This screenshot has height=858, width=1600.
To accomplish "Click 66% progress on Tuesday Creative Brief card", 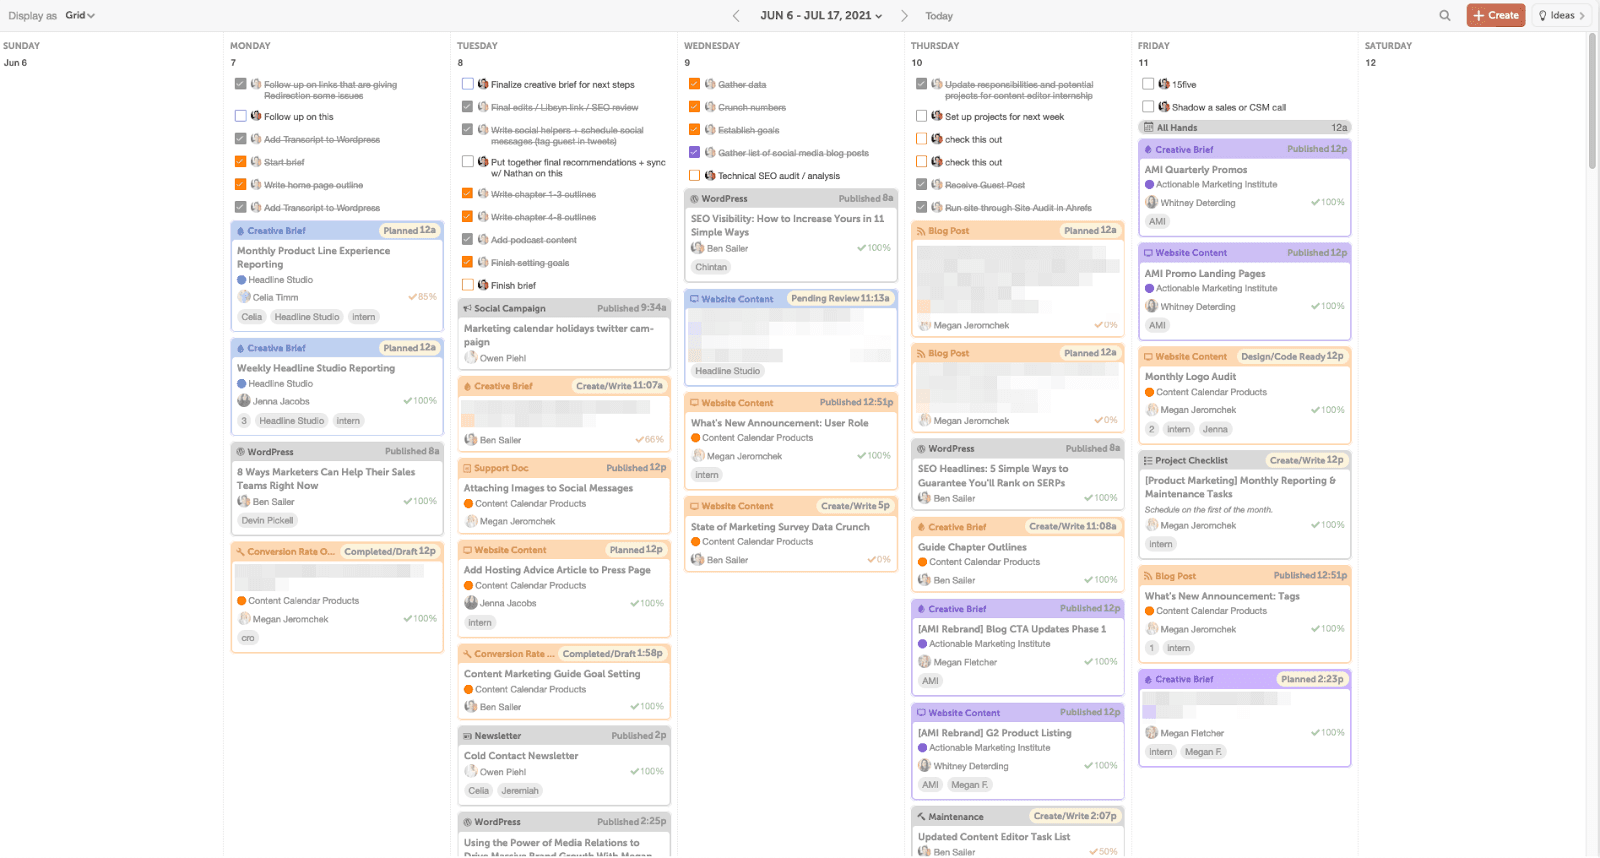I will [x=650, y=440].
